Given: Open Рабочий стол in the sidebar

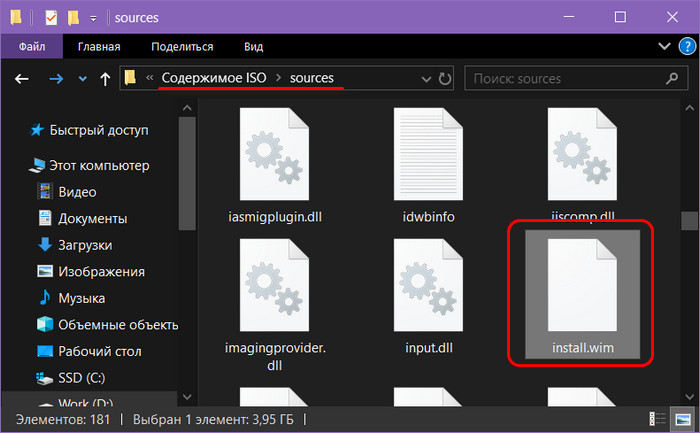Looking at the screenshot, I should 89,351.
